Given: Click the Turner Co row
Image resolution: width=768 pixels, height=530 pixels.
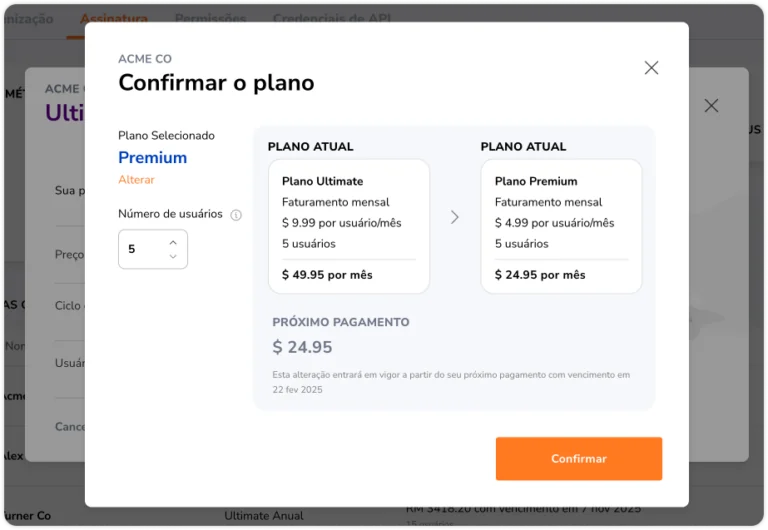Looking at the screenshot, I should point(384,516).
